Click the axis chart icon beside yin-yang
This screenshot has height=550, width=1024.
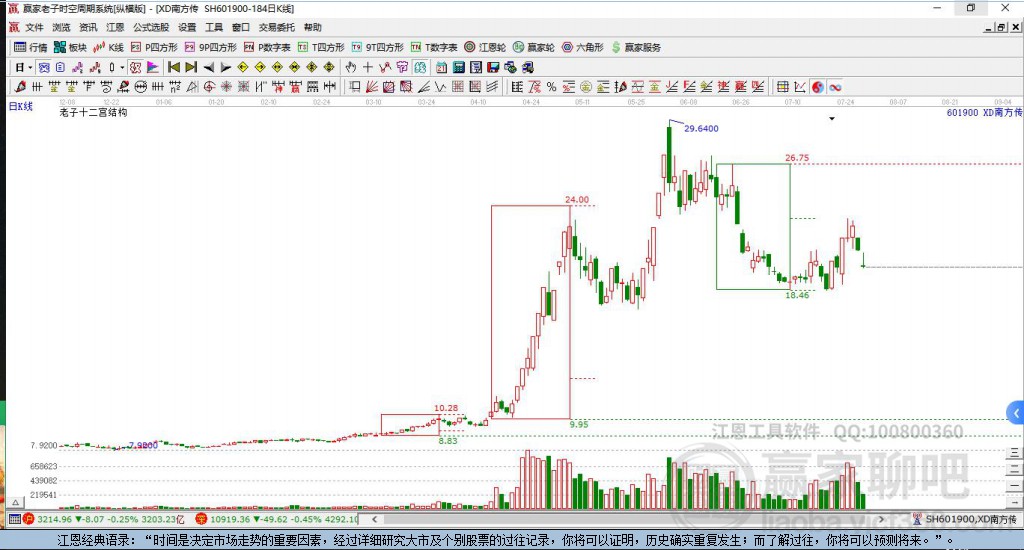tap(800, 87)
